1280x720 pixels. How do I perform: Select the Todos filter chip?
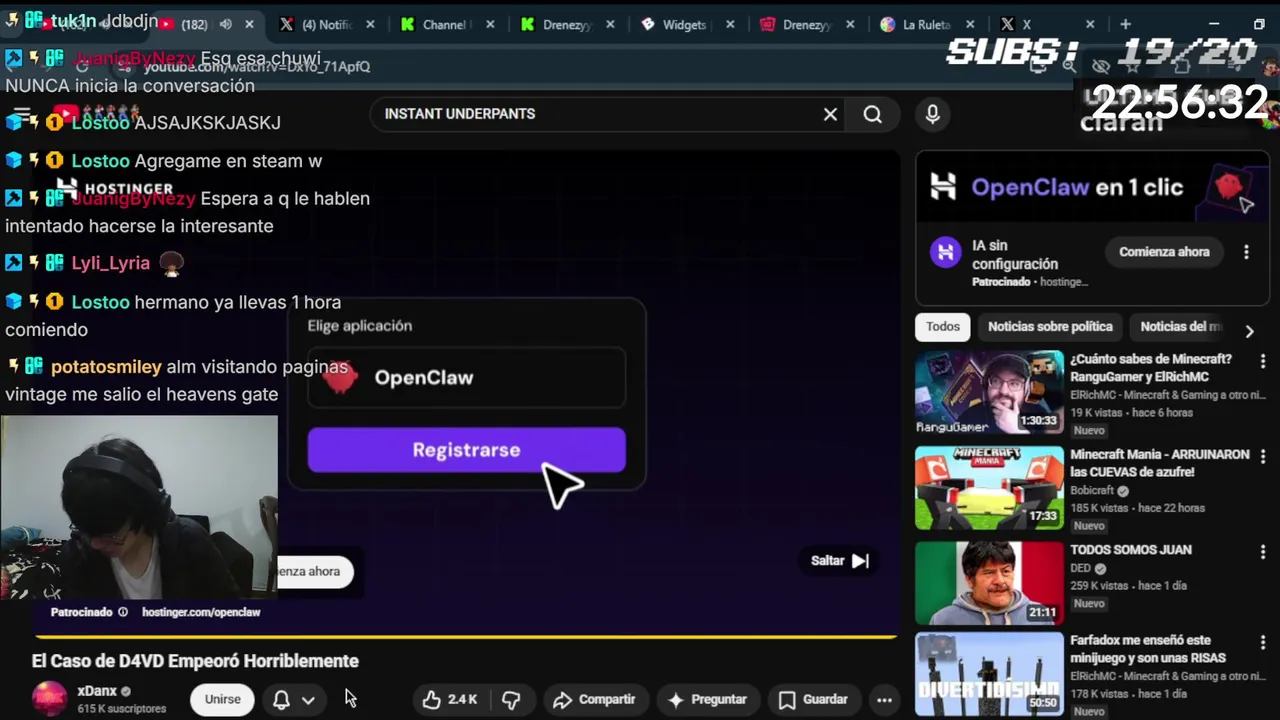[x=942, y=327]
